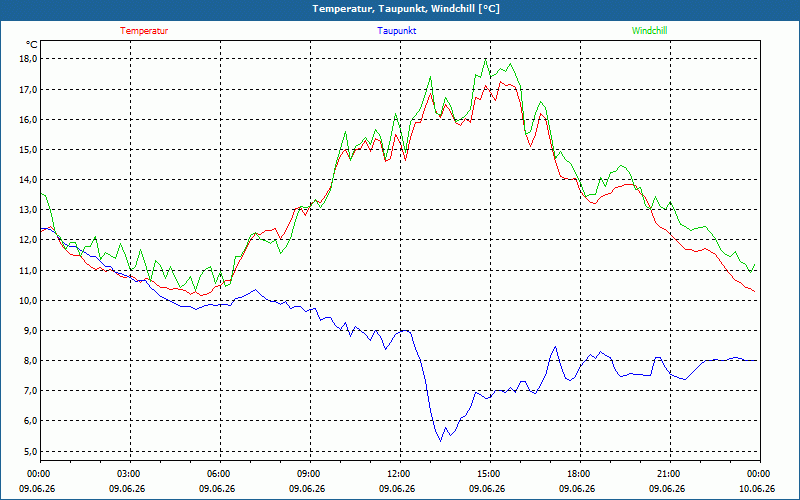Click the '06:00' time label on the x-axis
The width and height of the screenshot is (800, 500).
pos(217,474)
